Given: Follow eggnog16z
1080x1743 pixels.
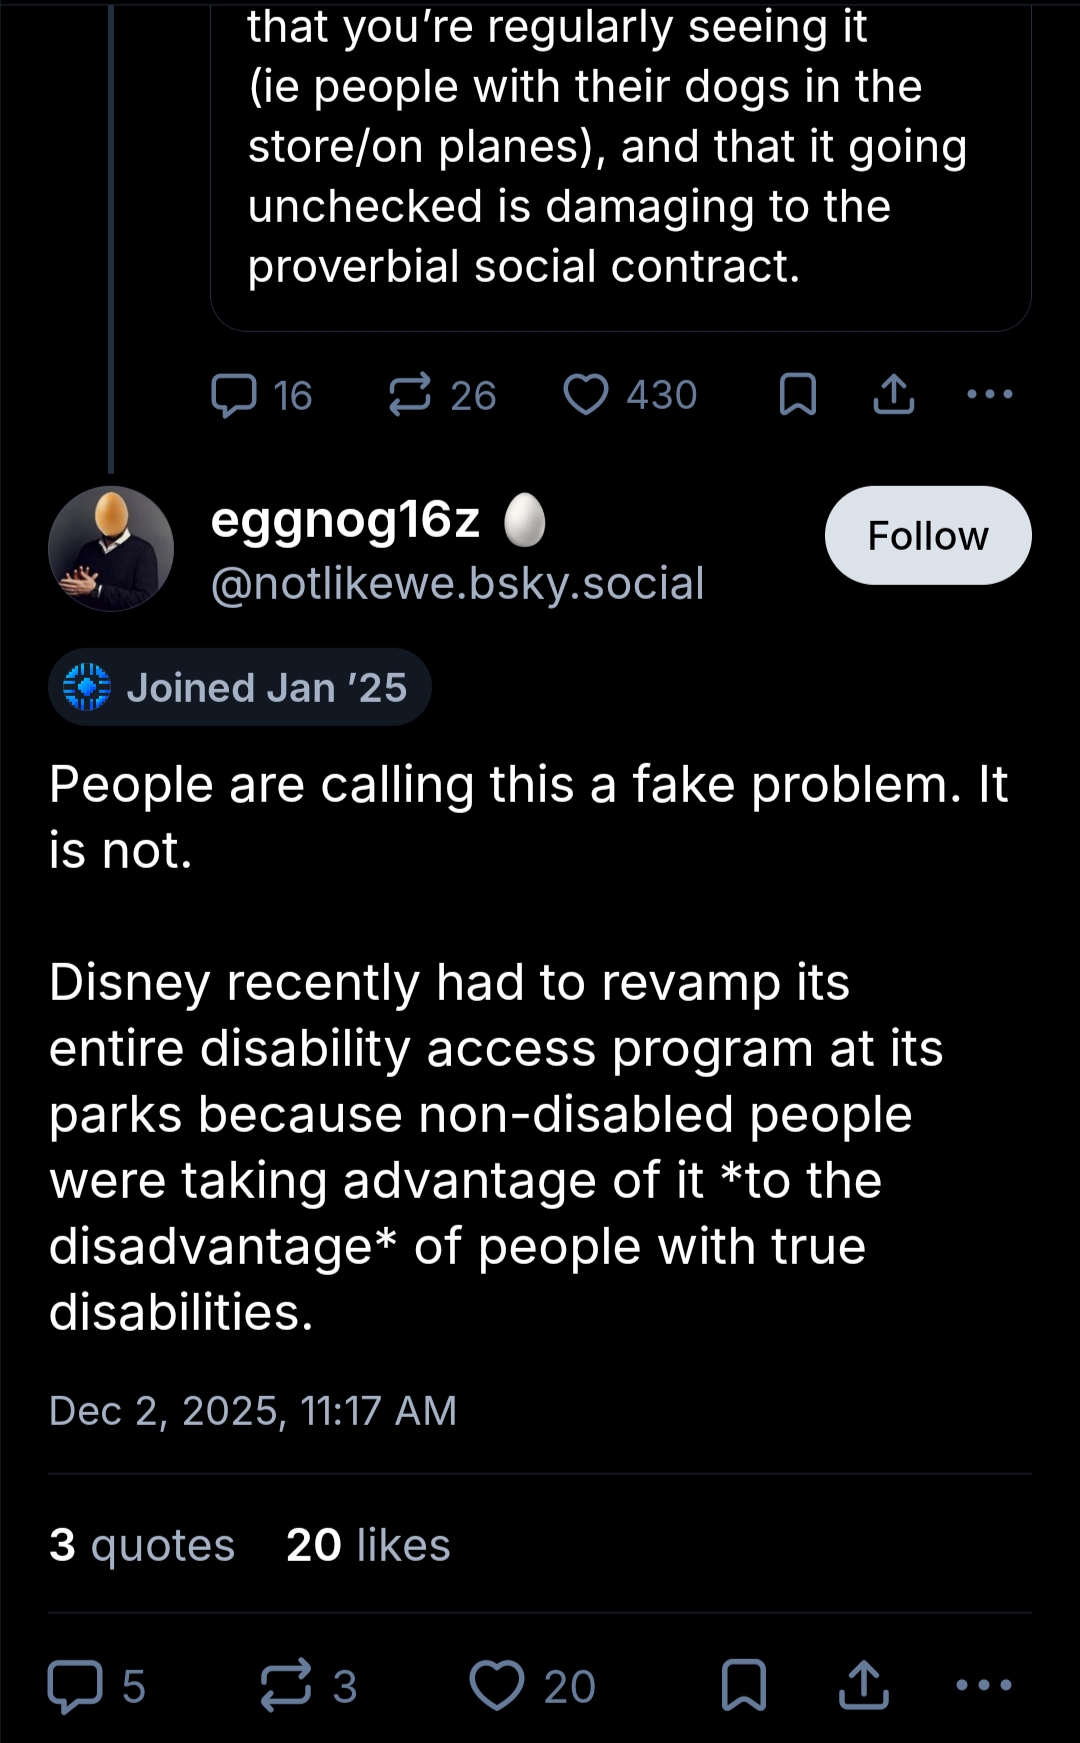Looking at the screenshot, I should pyautogui.click(x=927, y=536).
